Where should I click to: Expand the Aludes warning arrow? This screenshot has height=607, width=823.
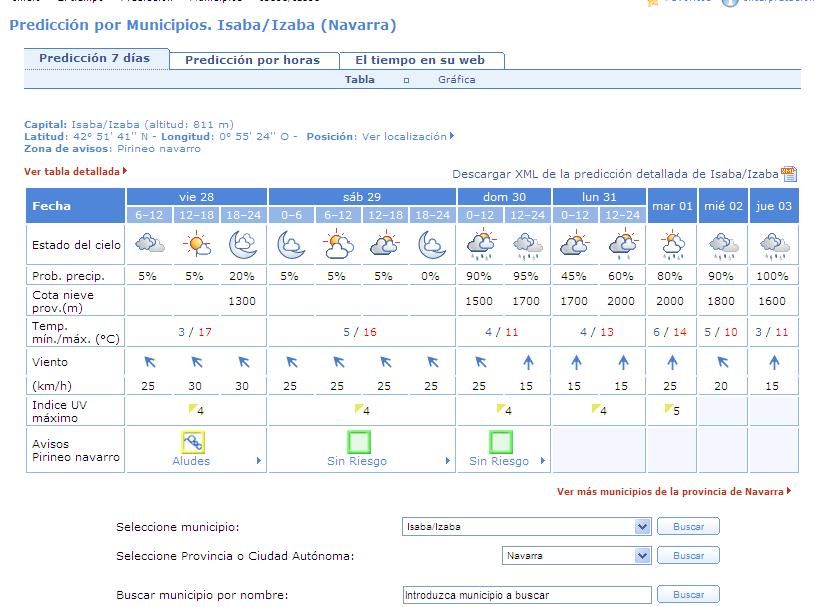[x=259, y=461]
